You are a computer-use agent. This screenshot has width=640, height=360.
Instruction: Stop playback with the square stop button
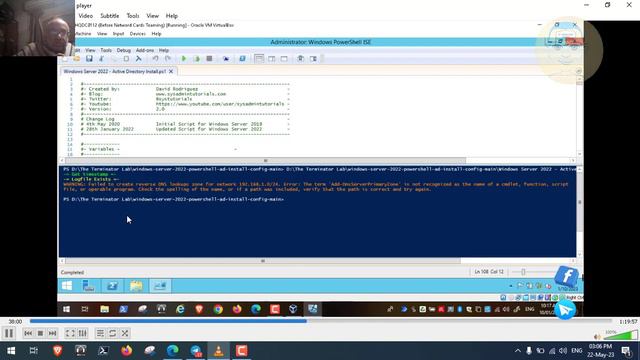click(40, 333)
